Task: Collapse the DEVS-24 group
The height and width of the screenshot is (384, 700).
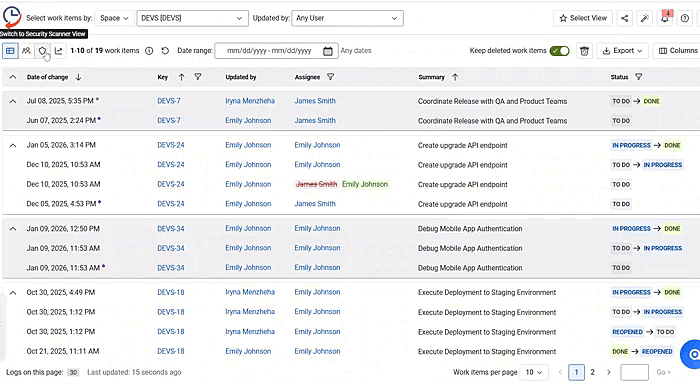Action: pyautogui.click(x=13, y=146)
